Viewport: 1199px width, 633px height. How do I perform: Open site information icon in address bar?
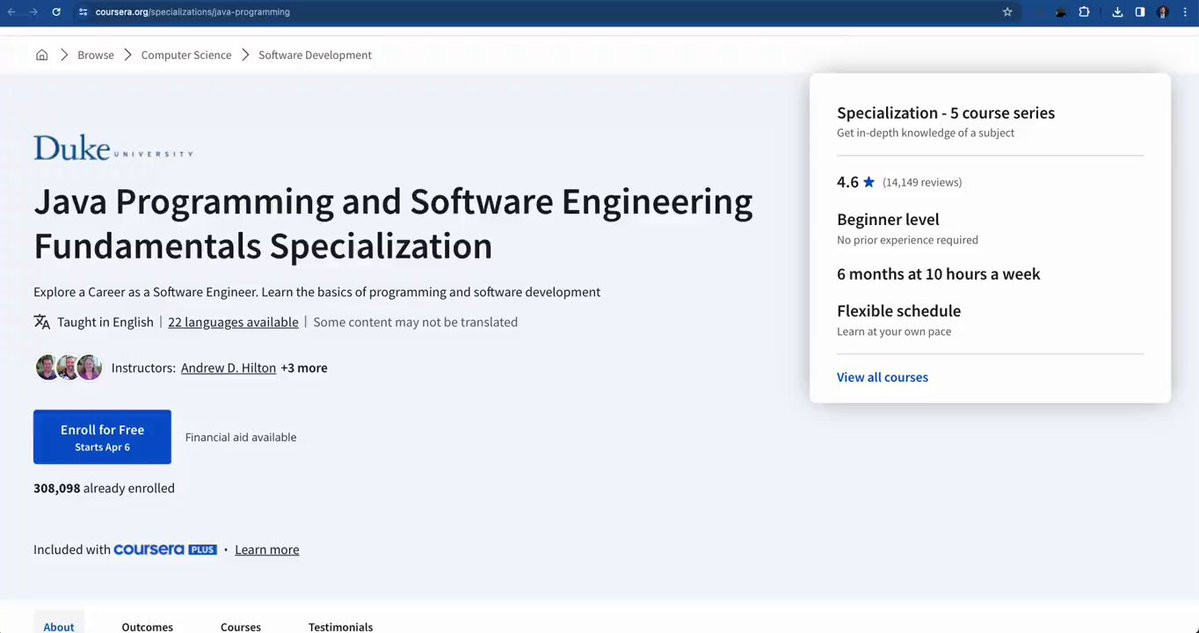click(83, 12)
